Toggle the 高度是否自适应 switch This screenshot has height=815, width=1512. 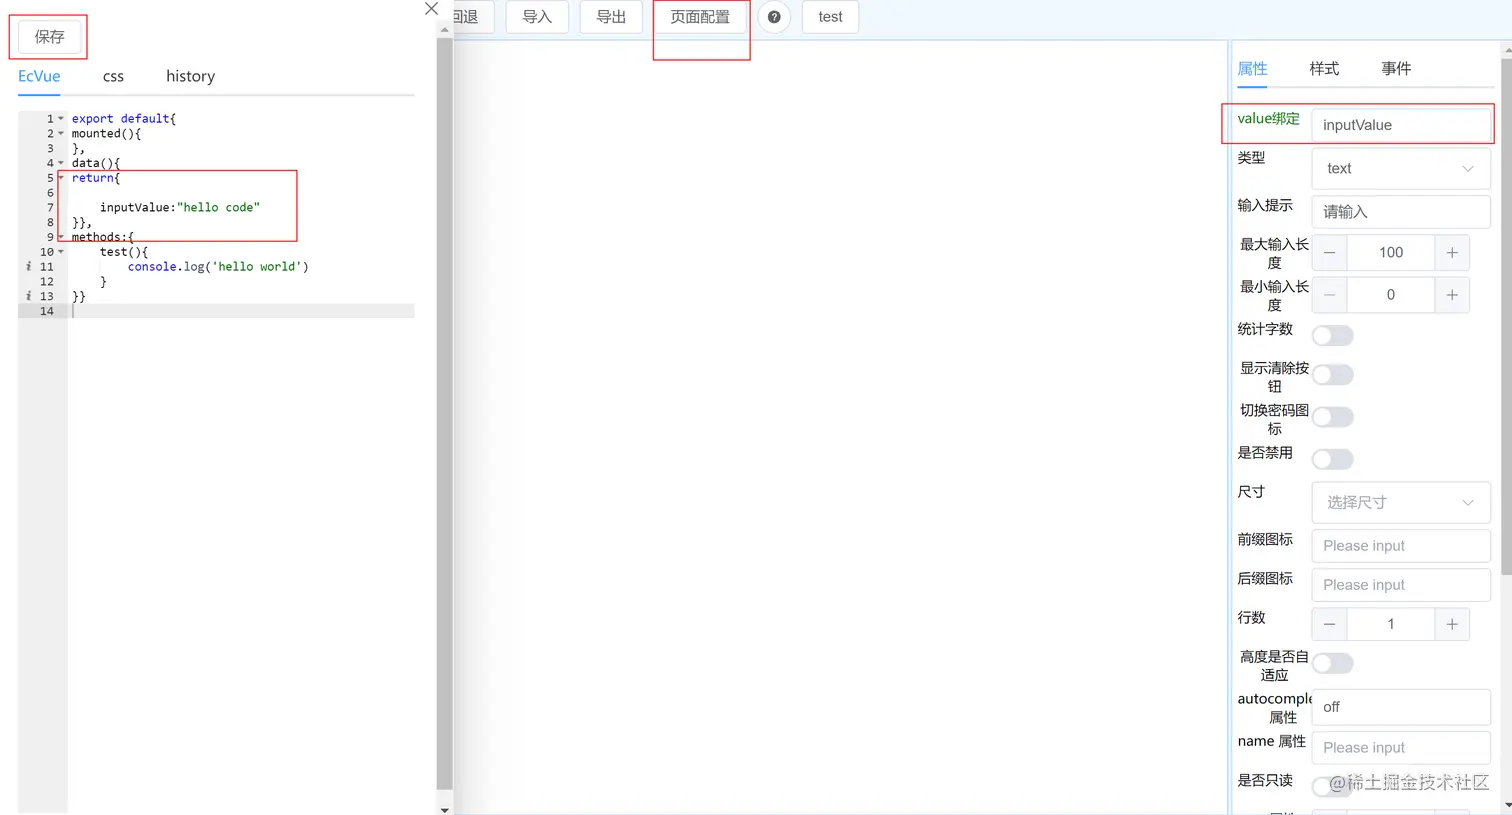tap(1333, 663)
